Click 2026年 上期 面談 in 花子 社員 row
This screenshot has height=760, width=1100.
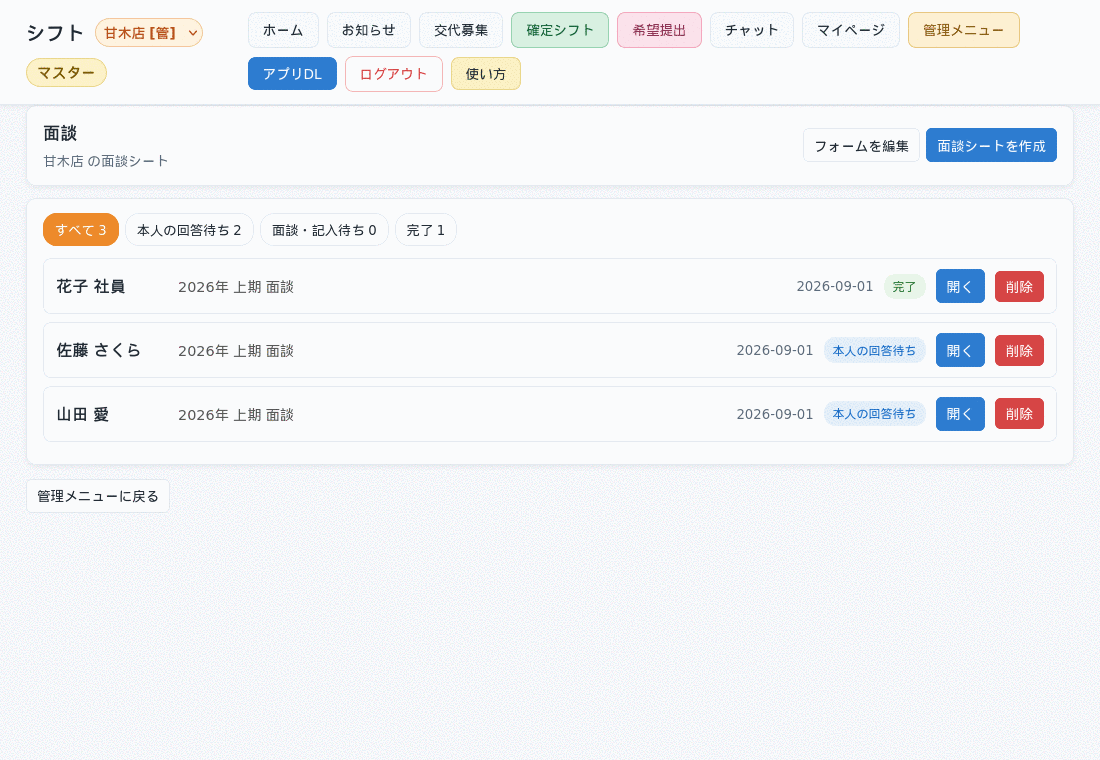[x=236, y=287]
